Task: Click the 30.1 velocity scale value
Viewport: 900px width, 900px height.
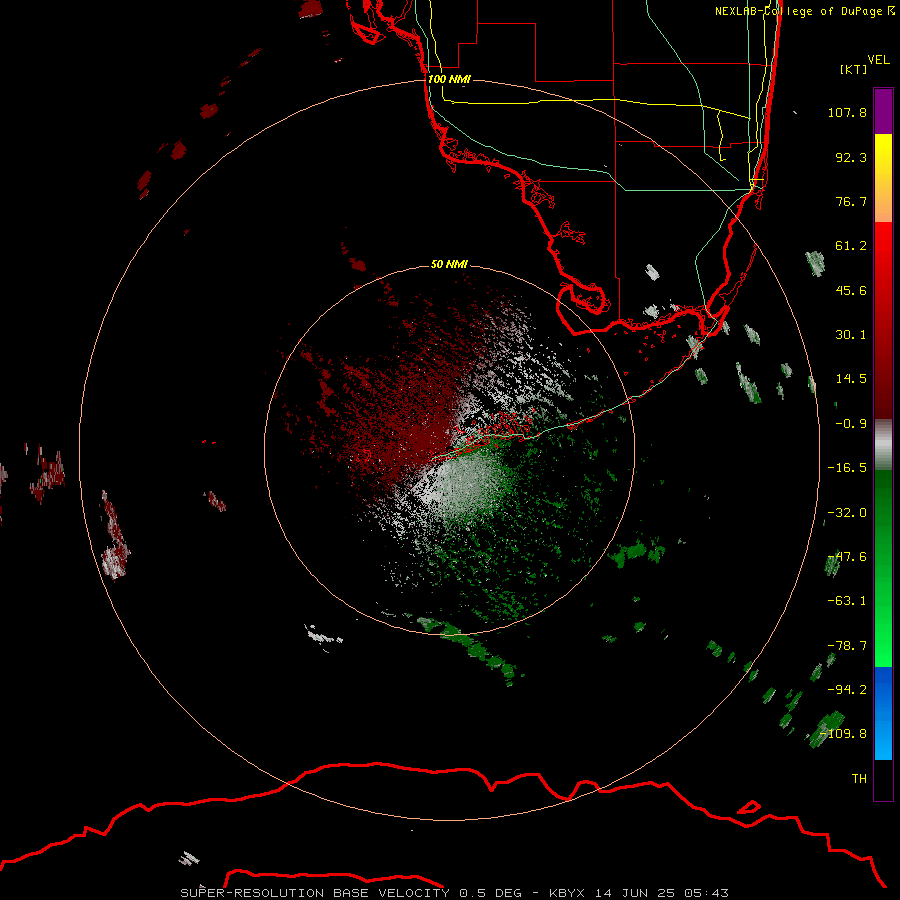Action: 851,335
